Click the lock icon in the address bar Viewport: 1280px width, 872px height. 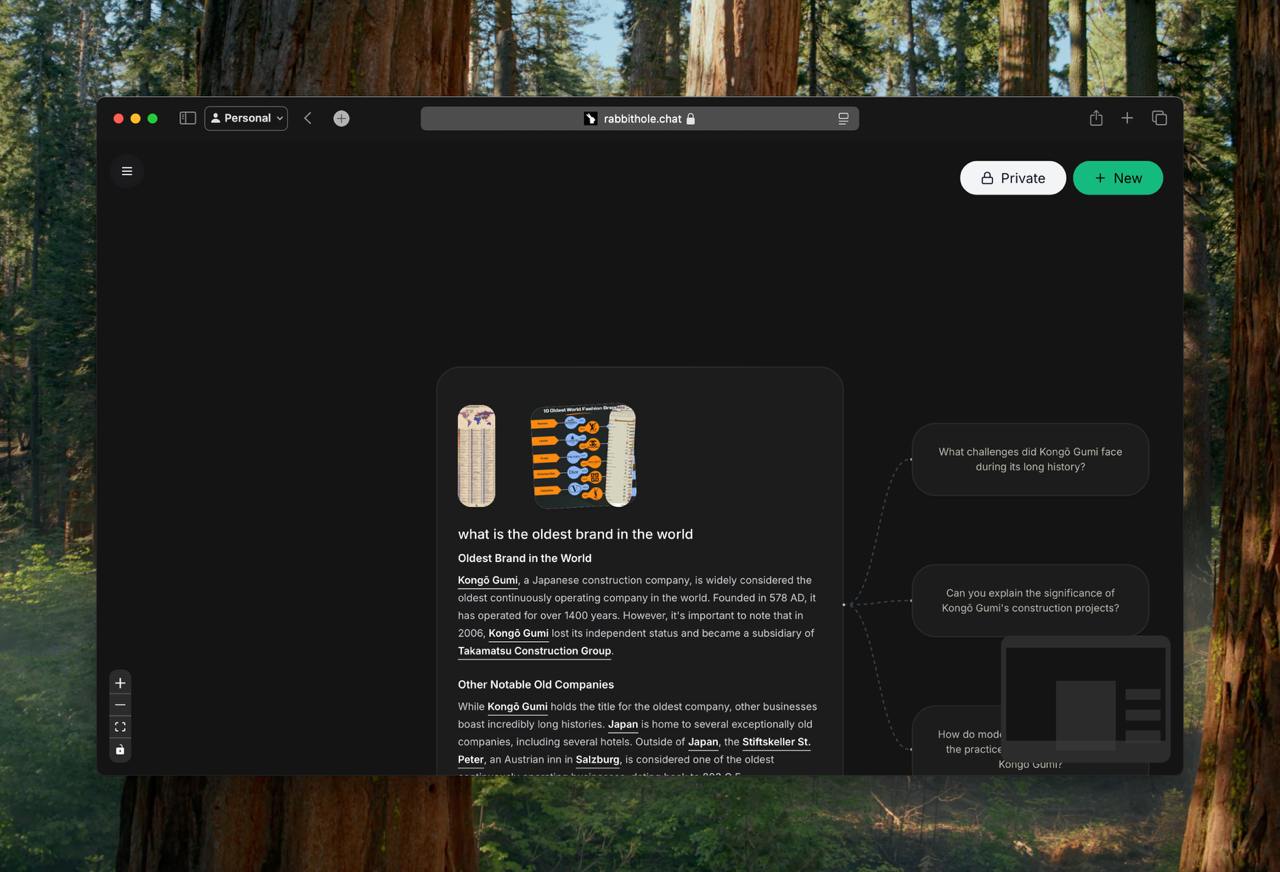point(690,119)
